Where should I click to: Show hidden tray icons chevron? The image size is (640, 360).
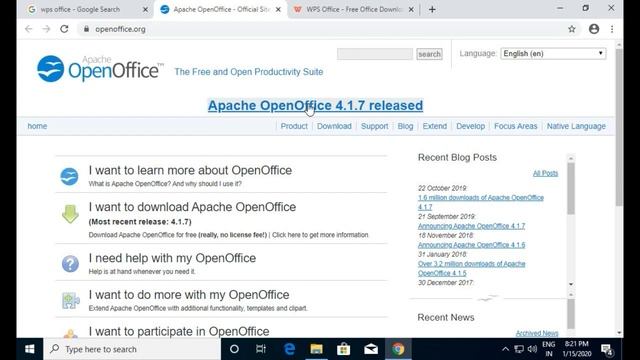505,349
